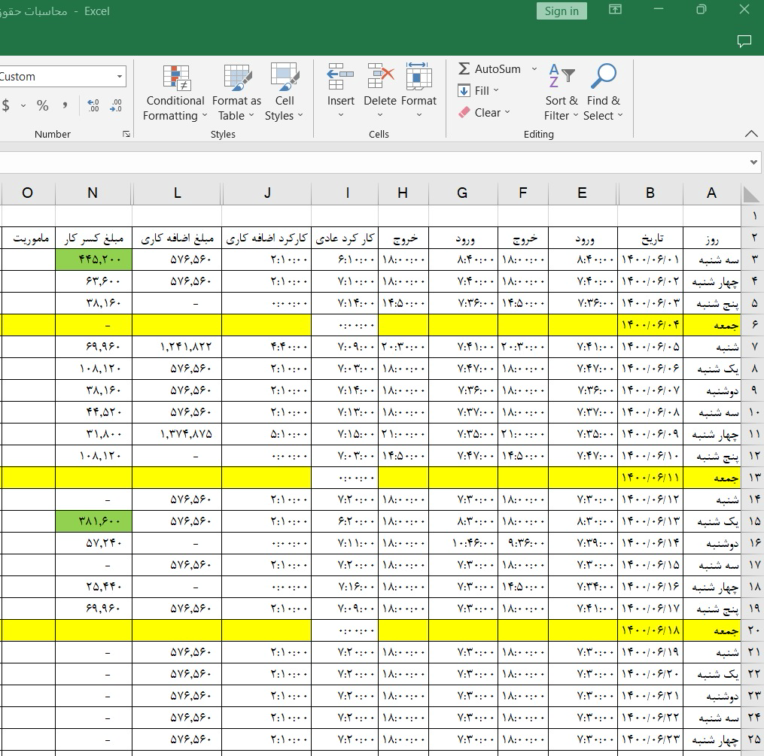
Task: Click the Sign in button
Action: pos(561,11)
